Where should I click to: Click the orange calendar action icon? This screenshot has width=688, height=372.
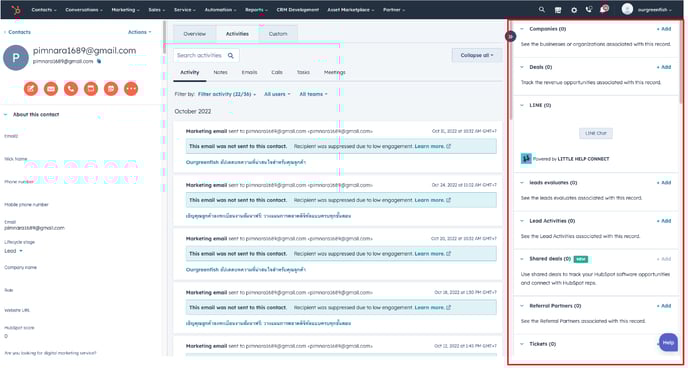111,89
